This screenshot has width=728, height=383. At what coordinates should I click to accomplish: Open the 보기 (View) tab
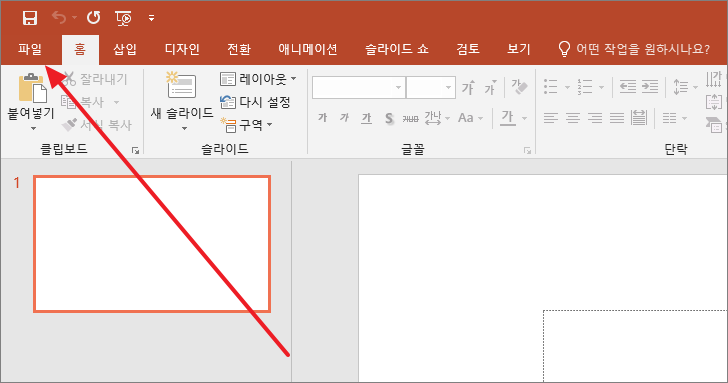pos(519,49)
